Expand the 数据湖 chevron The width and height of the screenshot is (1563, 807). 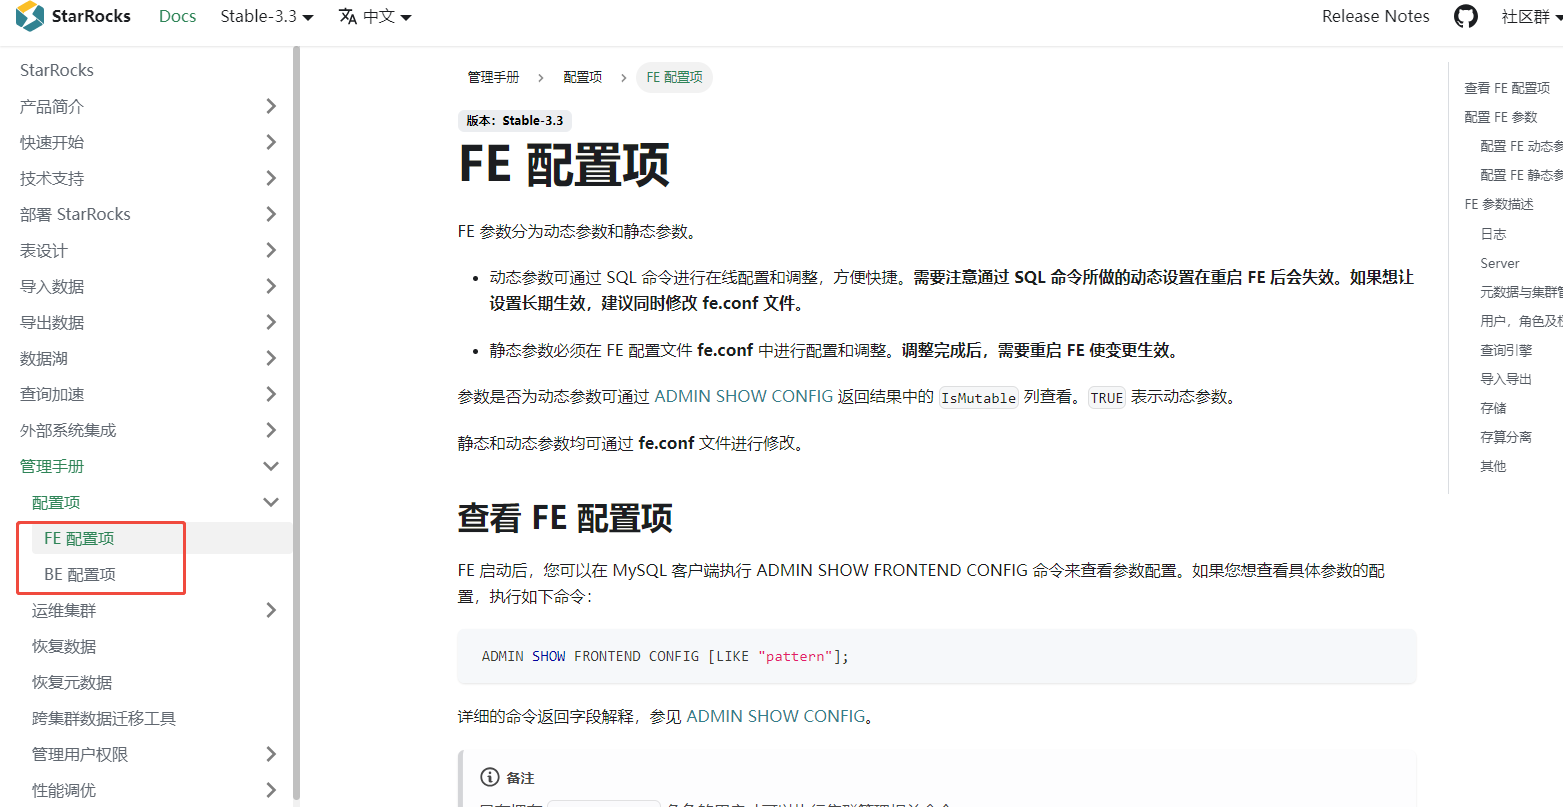point(271,358)
